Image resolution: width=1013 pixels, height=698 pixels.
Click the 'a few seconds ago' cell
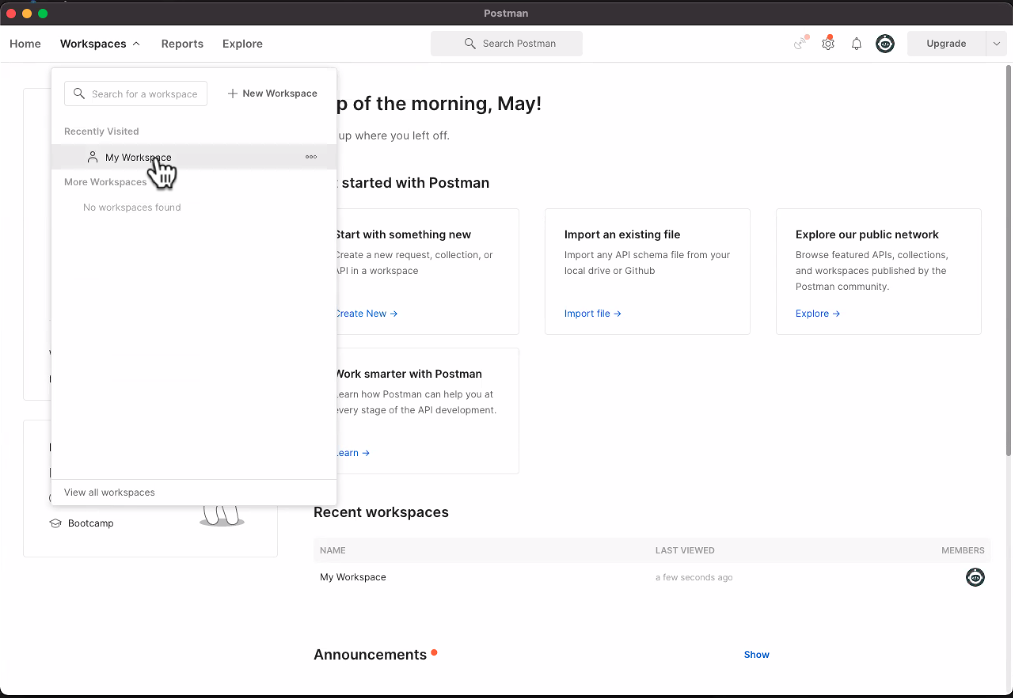[694, 577]
